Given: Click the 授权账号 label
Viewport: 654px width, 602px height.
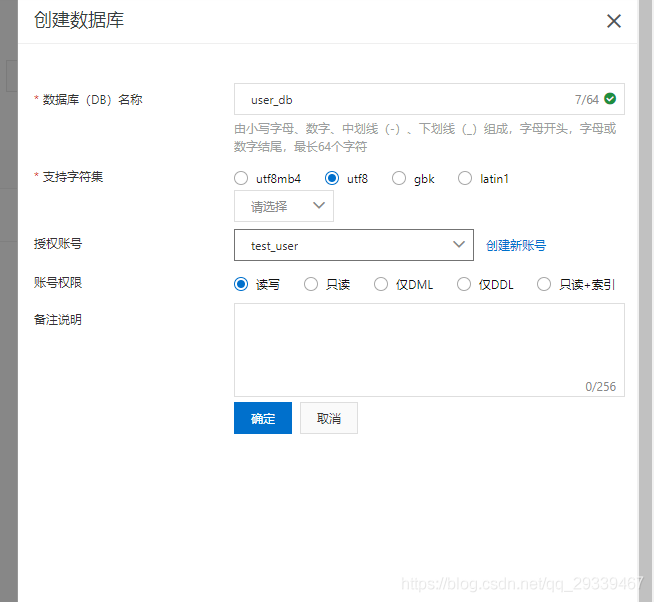Looking at the screenshot, I should click(x=58, y=243).
